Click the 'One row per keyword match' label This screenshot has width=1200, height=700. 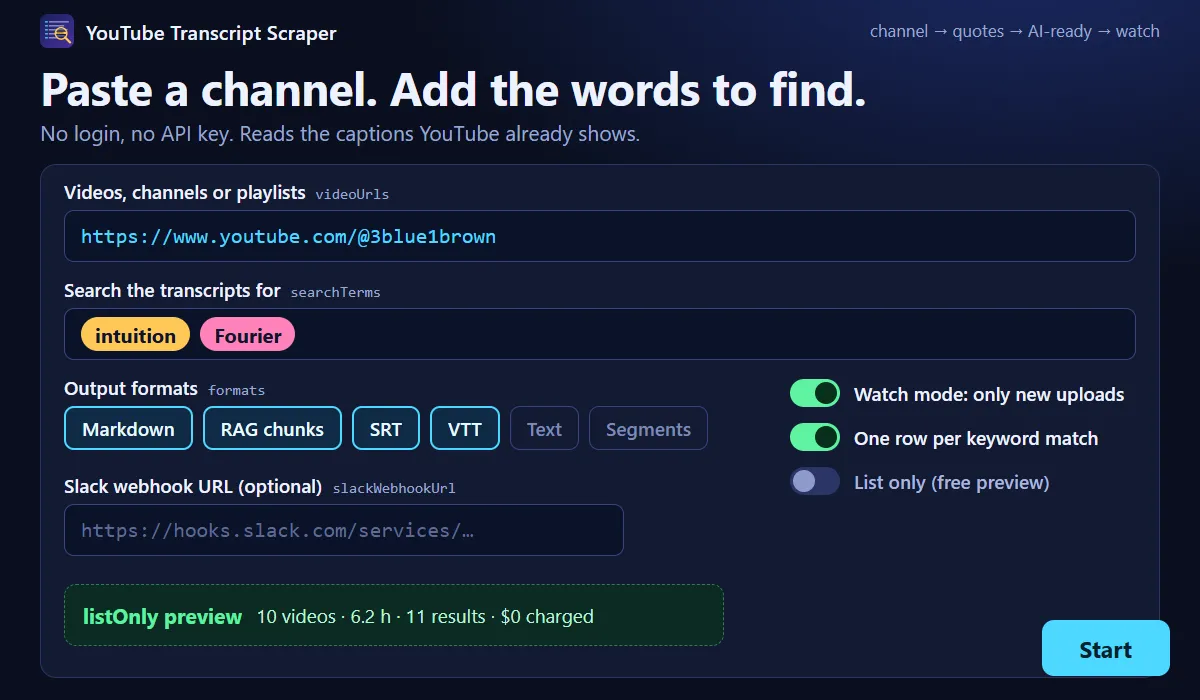[x=976, y=438]
